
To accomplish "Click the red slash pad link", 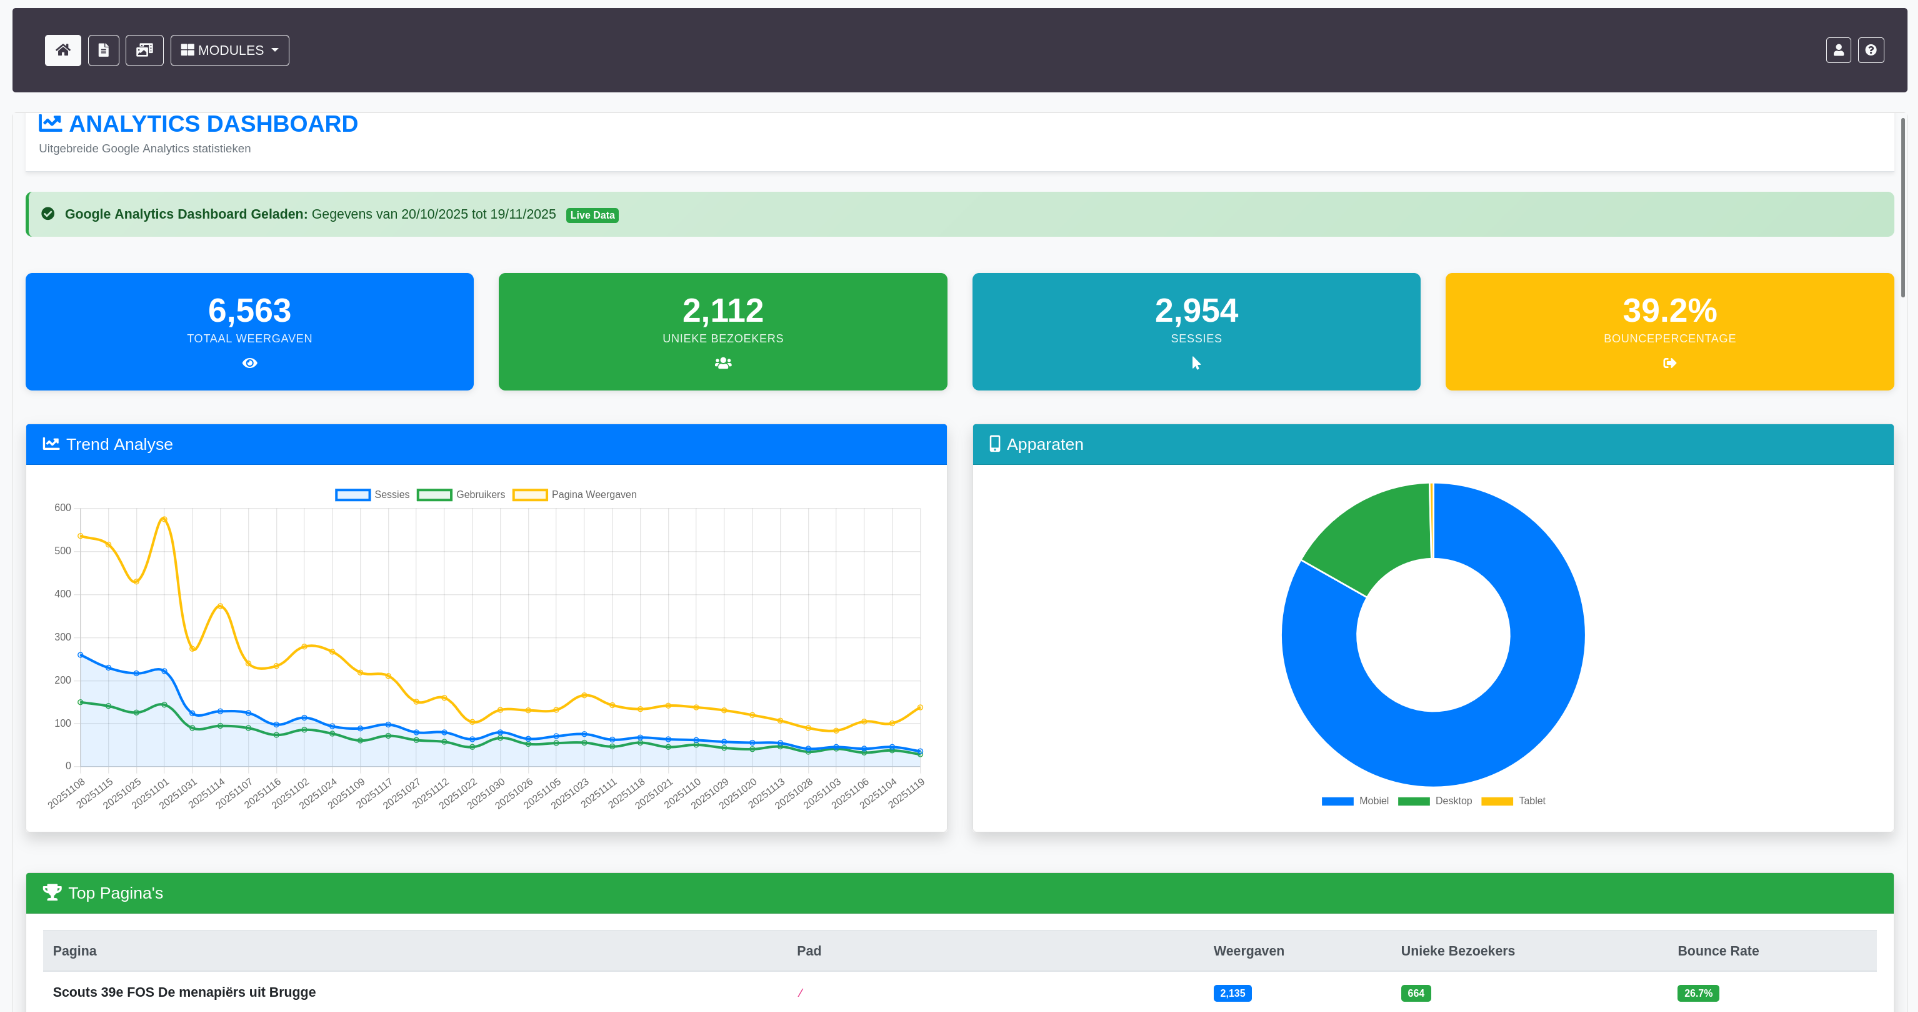I will pyautogui.click(x=799, y=992).
